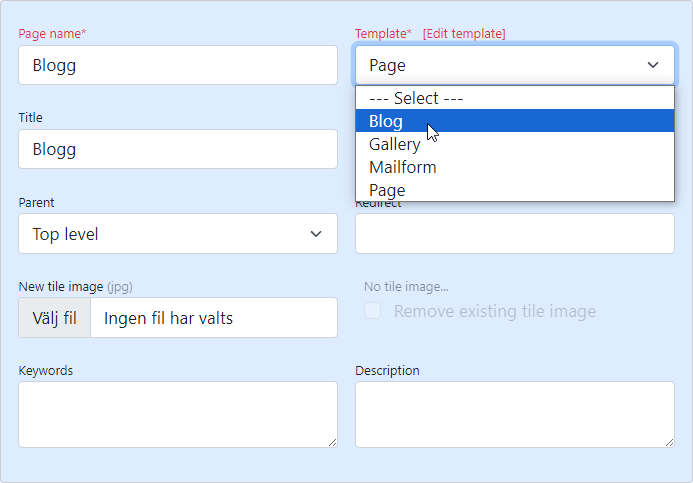Choose the '--- Select ---' placeholder option
Image resolution: width=693 pixels, height=483 pixels.
tap(416, 98)
